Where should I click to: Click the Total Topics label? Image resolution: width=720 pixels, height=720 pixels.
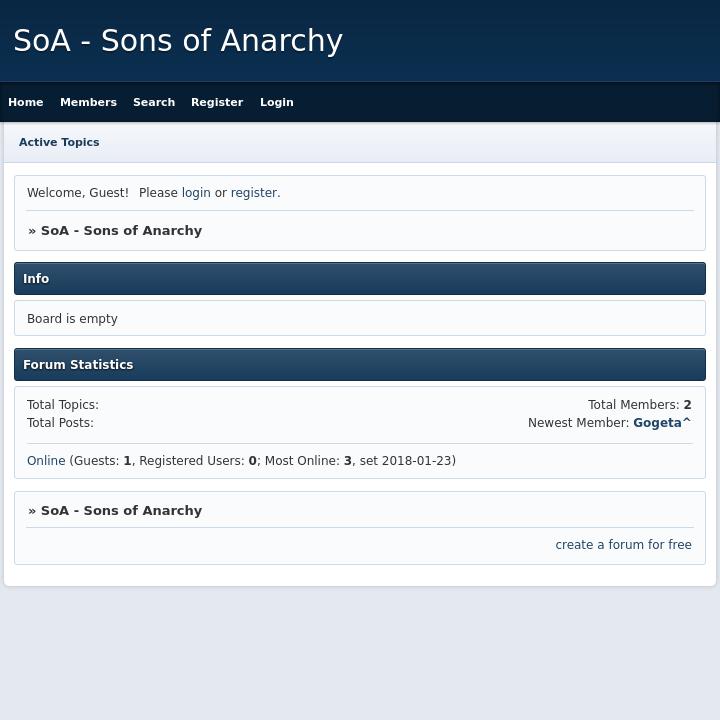tap(63, 405)
